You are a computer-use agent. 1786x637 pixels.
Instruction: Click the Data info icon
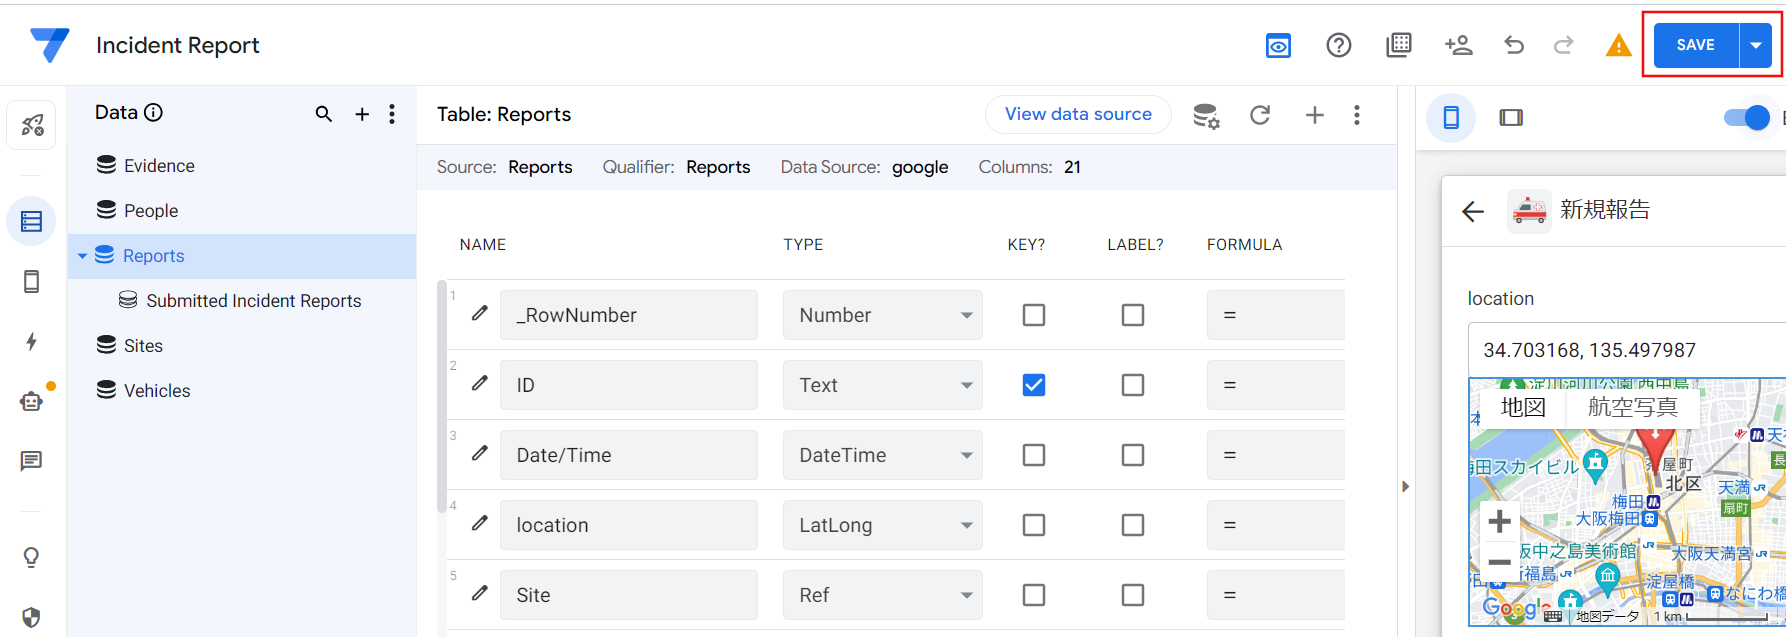point(153,113)
